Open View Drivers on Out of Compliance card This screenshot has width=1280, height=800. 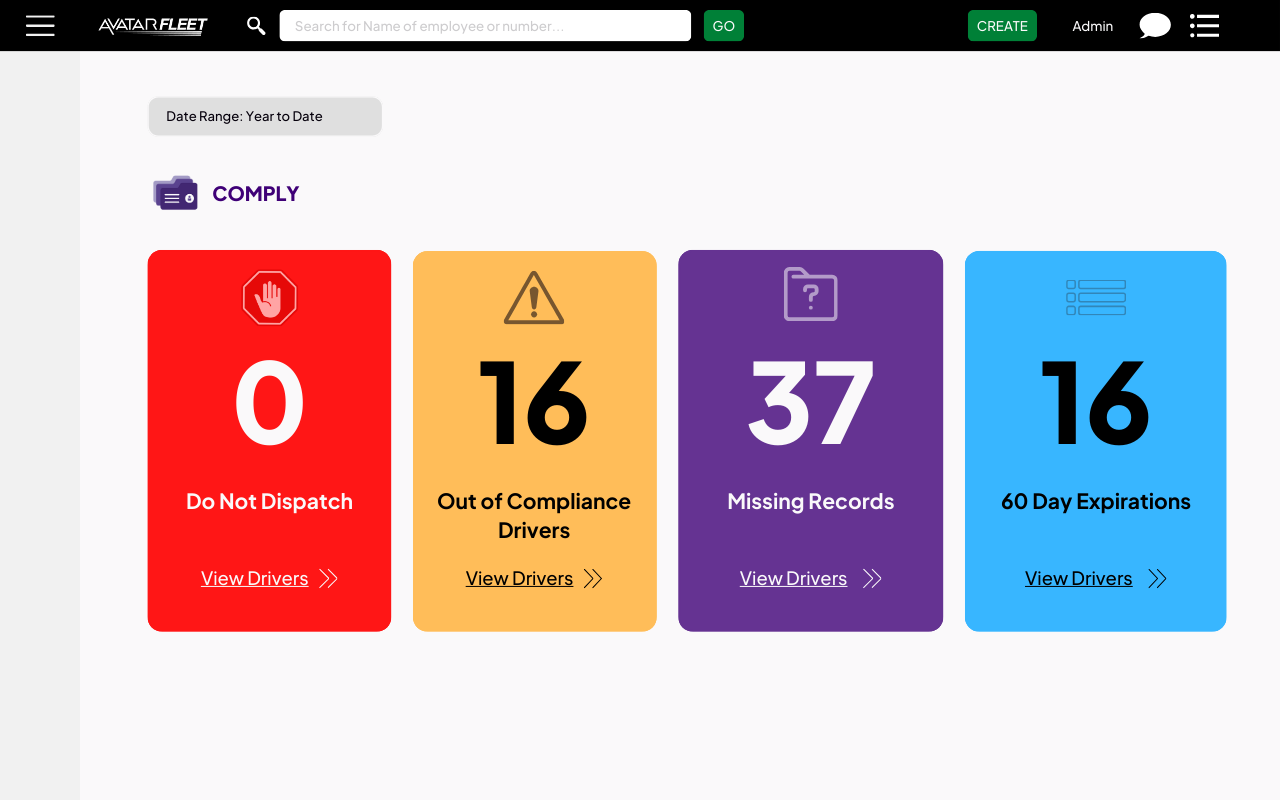[x=519, y=578]
